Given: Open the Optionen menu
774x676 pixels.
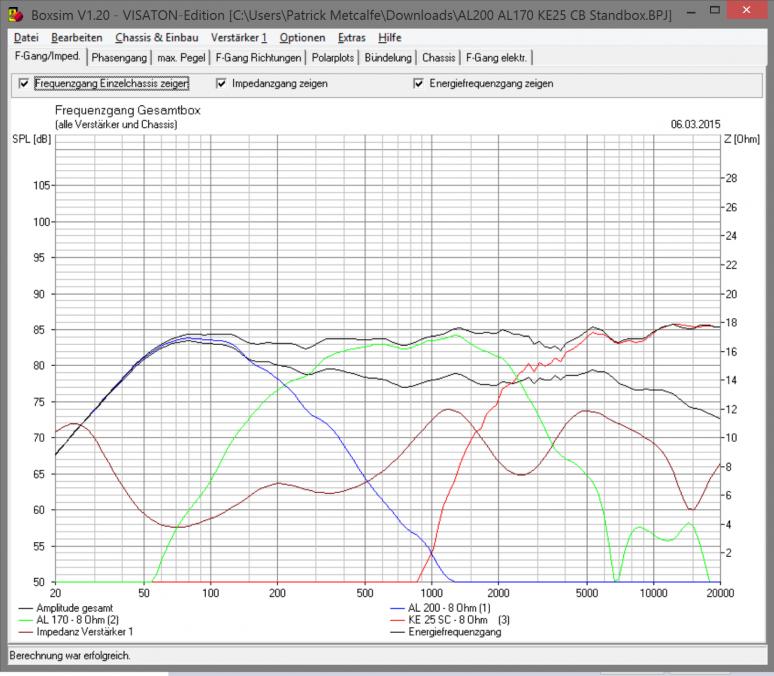Looking at the screenshot, I should (x=302, y=37).
